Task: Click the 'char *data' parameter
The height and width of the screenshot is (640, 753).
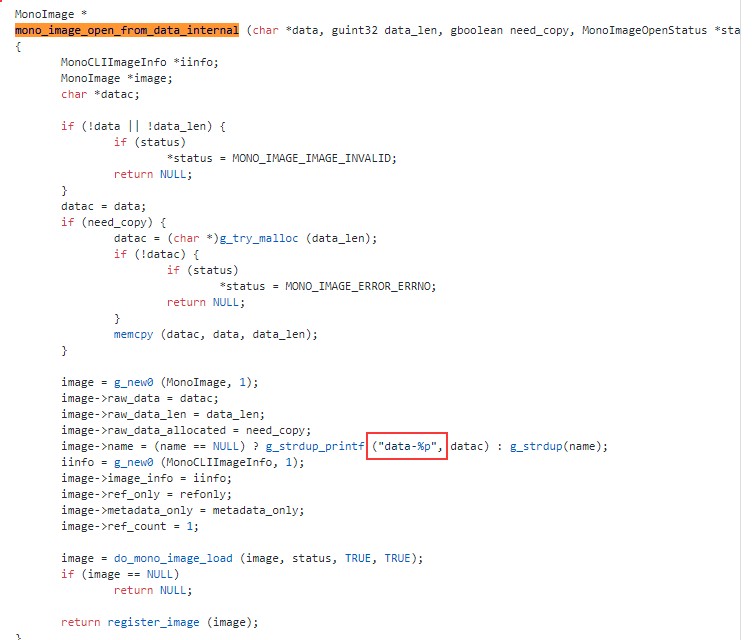Action: click(285, 30)
